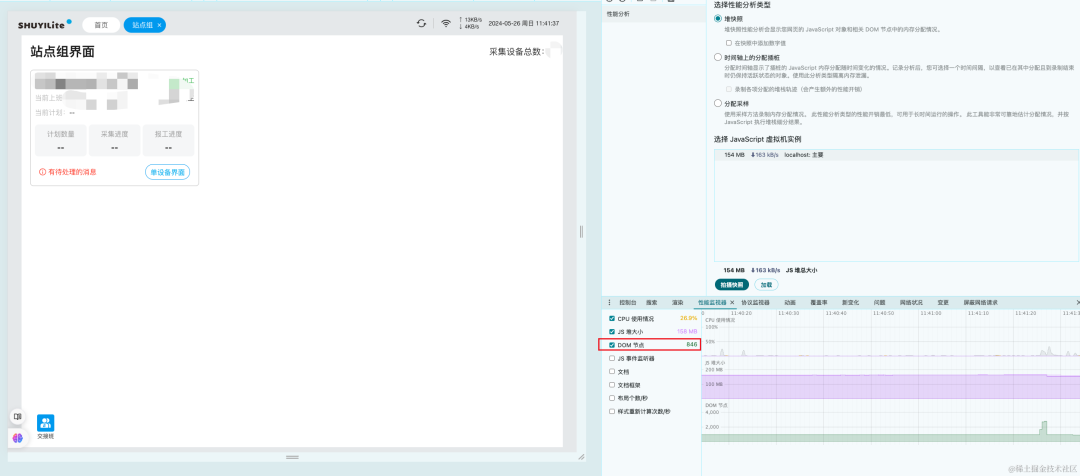1080x476 pixels.
Task: Close the 性能监视器 drawer tab
Action: (732, 302)
